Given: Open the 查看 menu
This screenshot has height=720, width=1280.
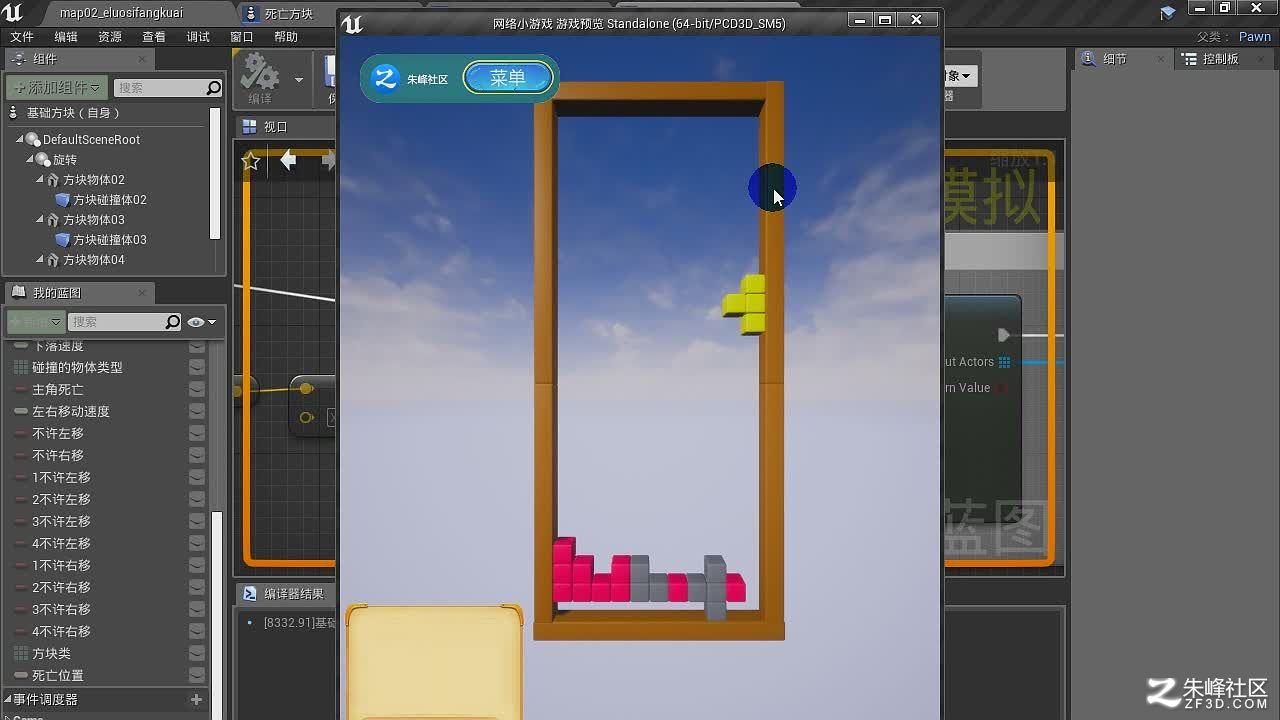Looking at the screenshot, I should coord(154,37).
